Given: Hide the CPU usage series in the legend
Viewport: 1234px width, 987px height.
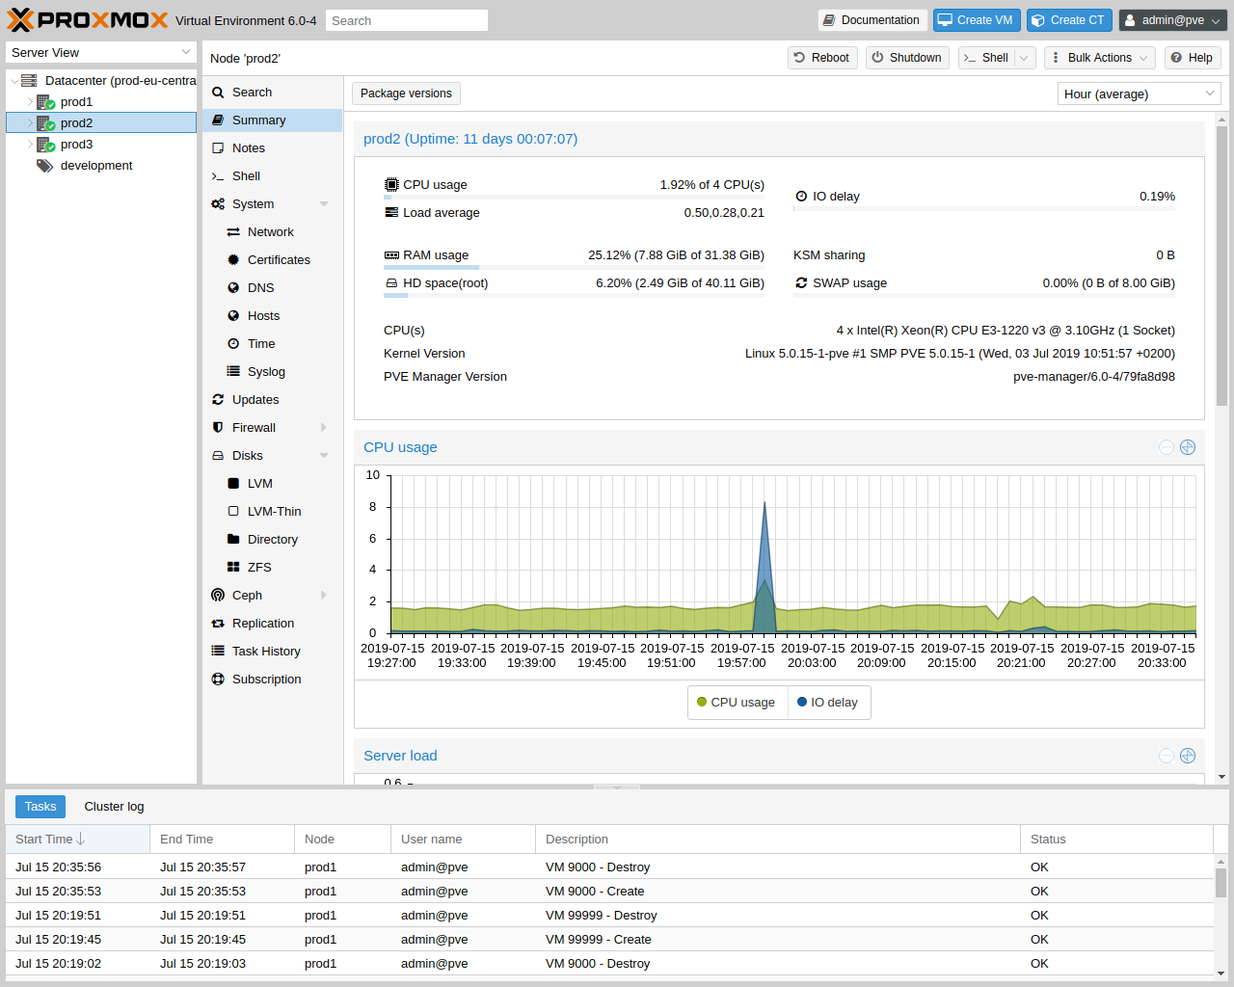Looking at the screenshot, I should point(737,702).
